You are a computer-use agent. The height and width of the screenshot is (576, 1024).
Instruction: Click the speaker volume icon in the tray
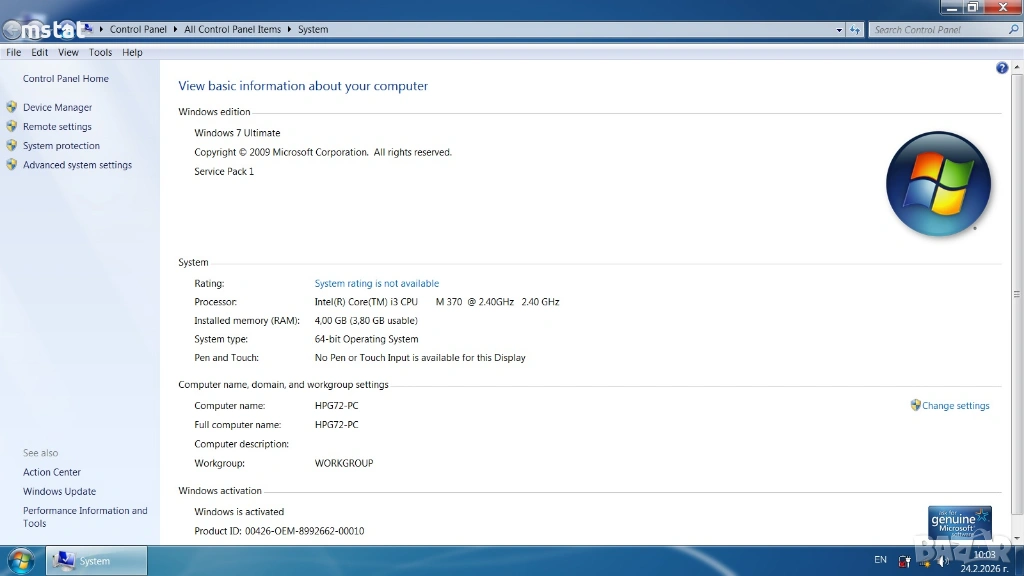click(x=942, y=560)
